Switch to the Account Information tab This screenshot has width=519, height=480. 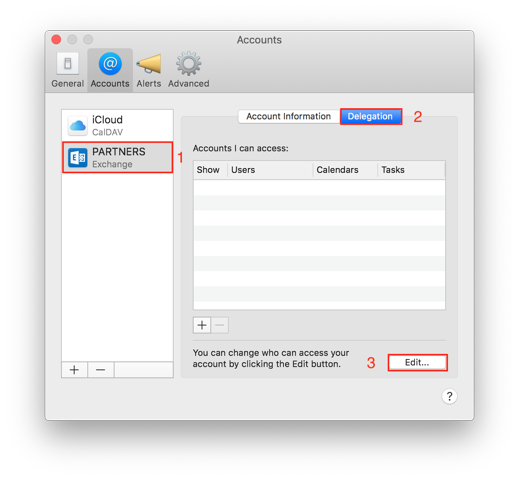(289, 116)
